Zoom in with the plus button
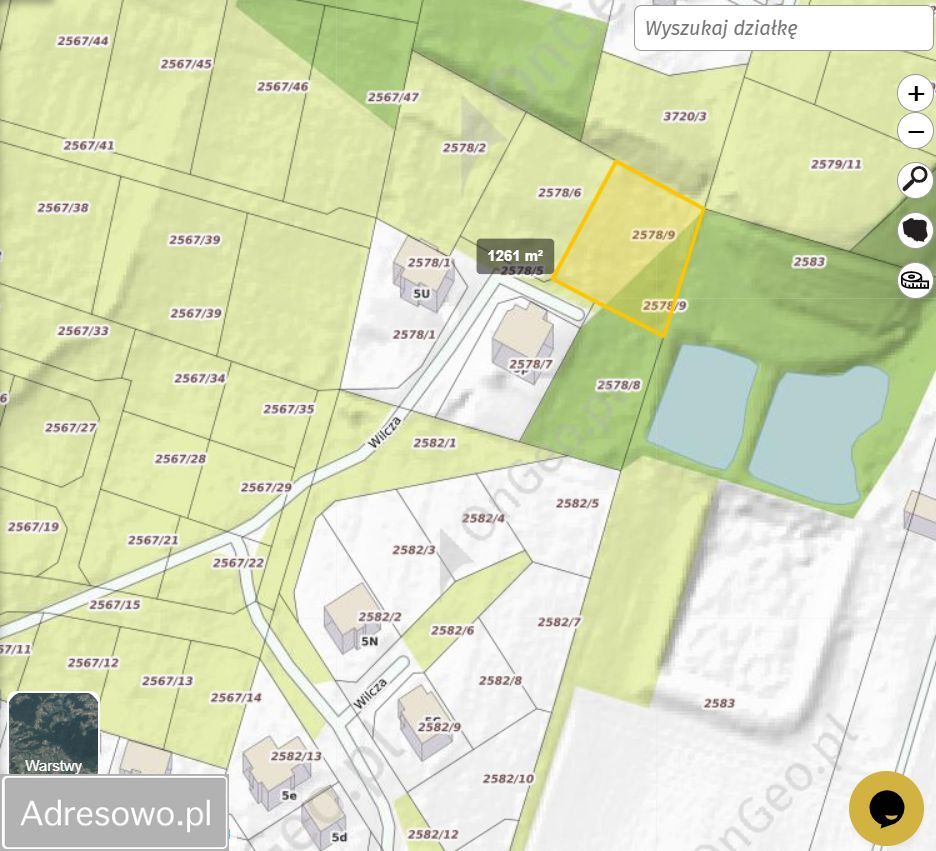936x851 pixels. click(915, 94)
